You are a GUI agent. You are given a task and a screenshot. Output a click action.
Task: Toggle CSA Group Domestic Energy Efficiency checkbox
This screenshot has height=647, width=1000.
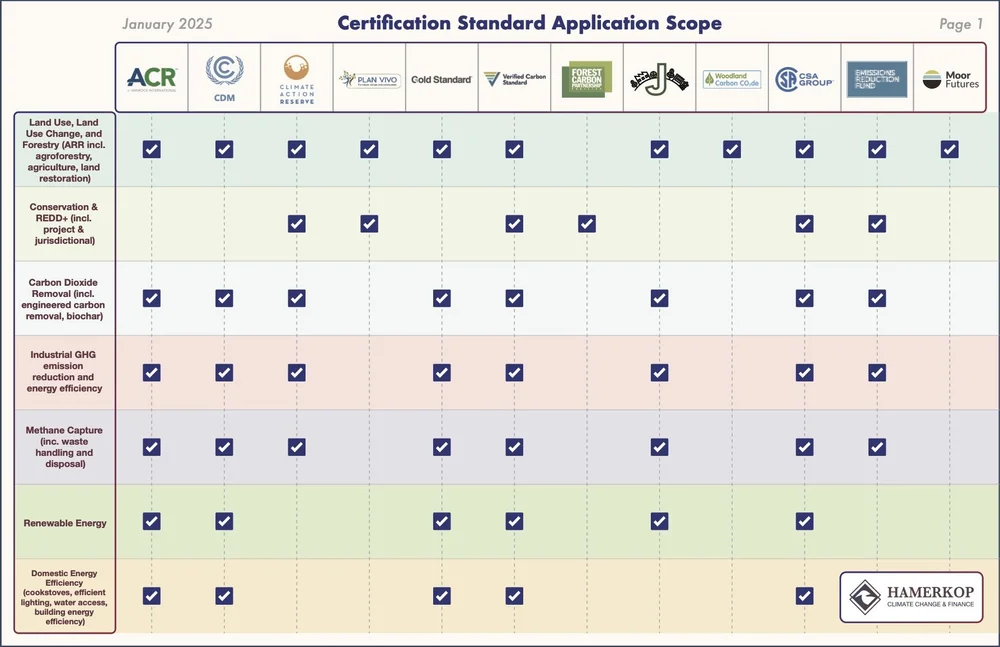click(x=805, y=596)
